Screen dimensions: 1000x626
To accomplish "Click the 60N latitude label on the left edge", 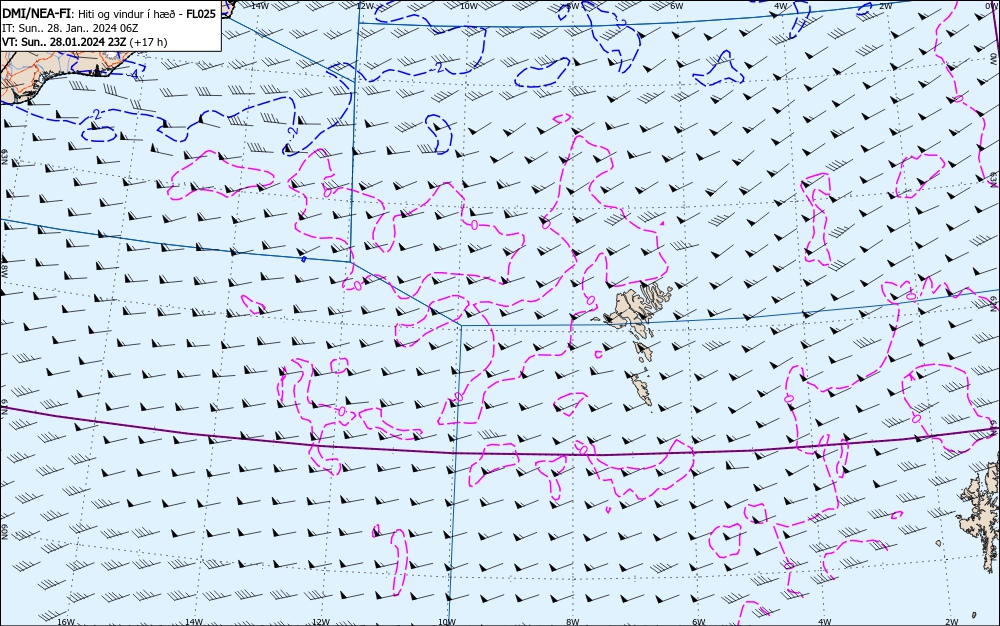I will (4, 532).
